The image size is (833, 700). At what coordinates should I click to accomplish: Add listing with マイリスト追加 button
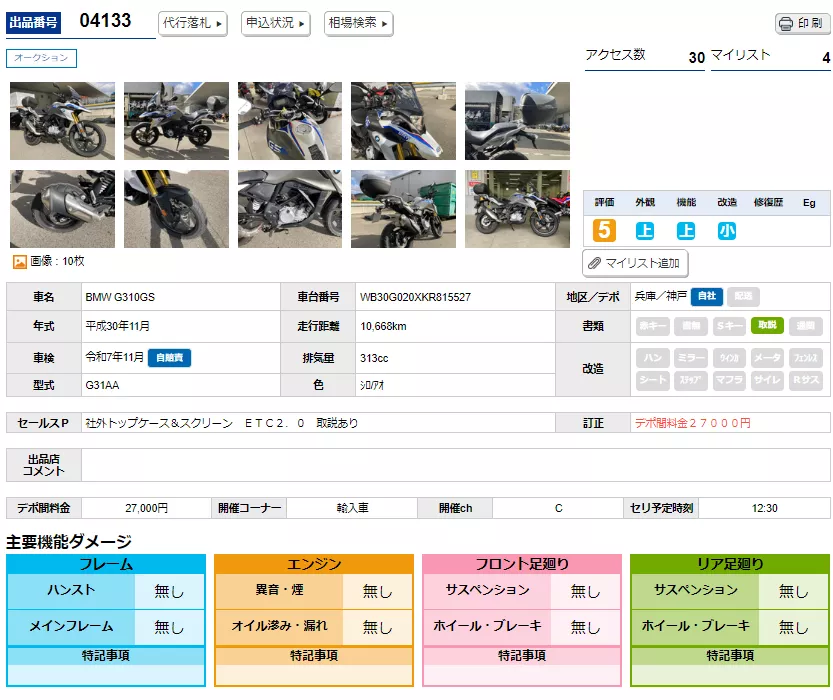[635, 263]
